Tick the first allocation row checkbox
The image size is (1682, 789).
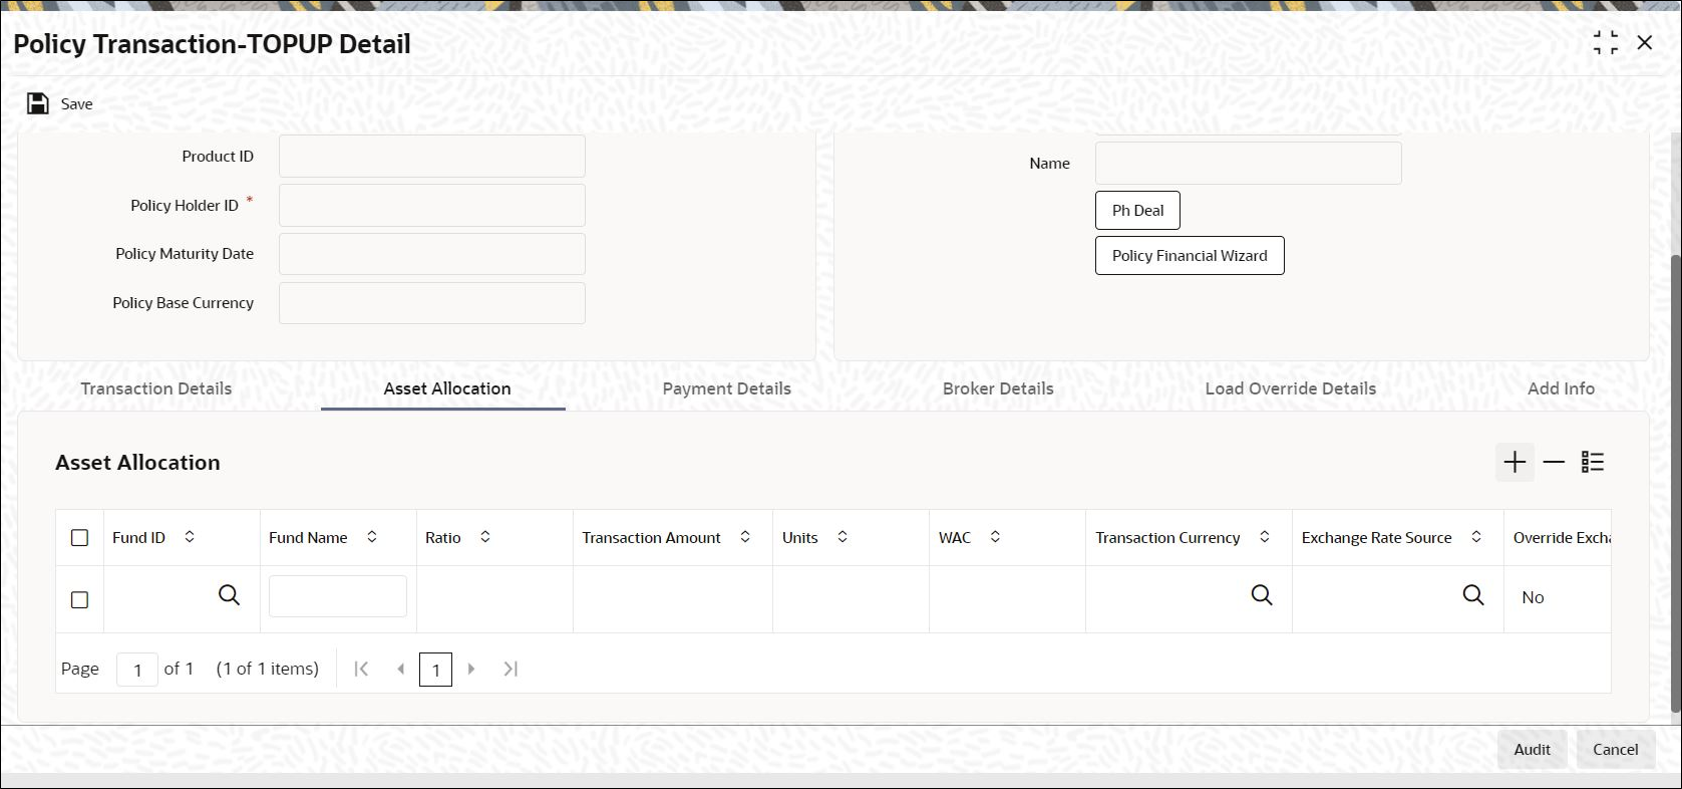(x=80, y=600)
